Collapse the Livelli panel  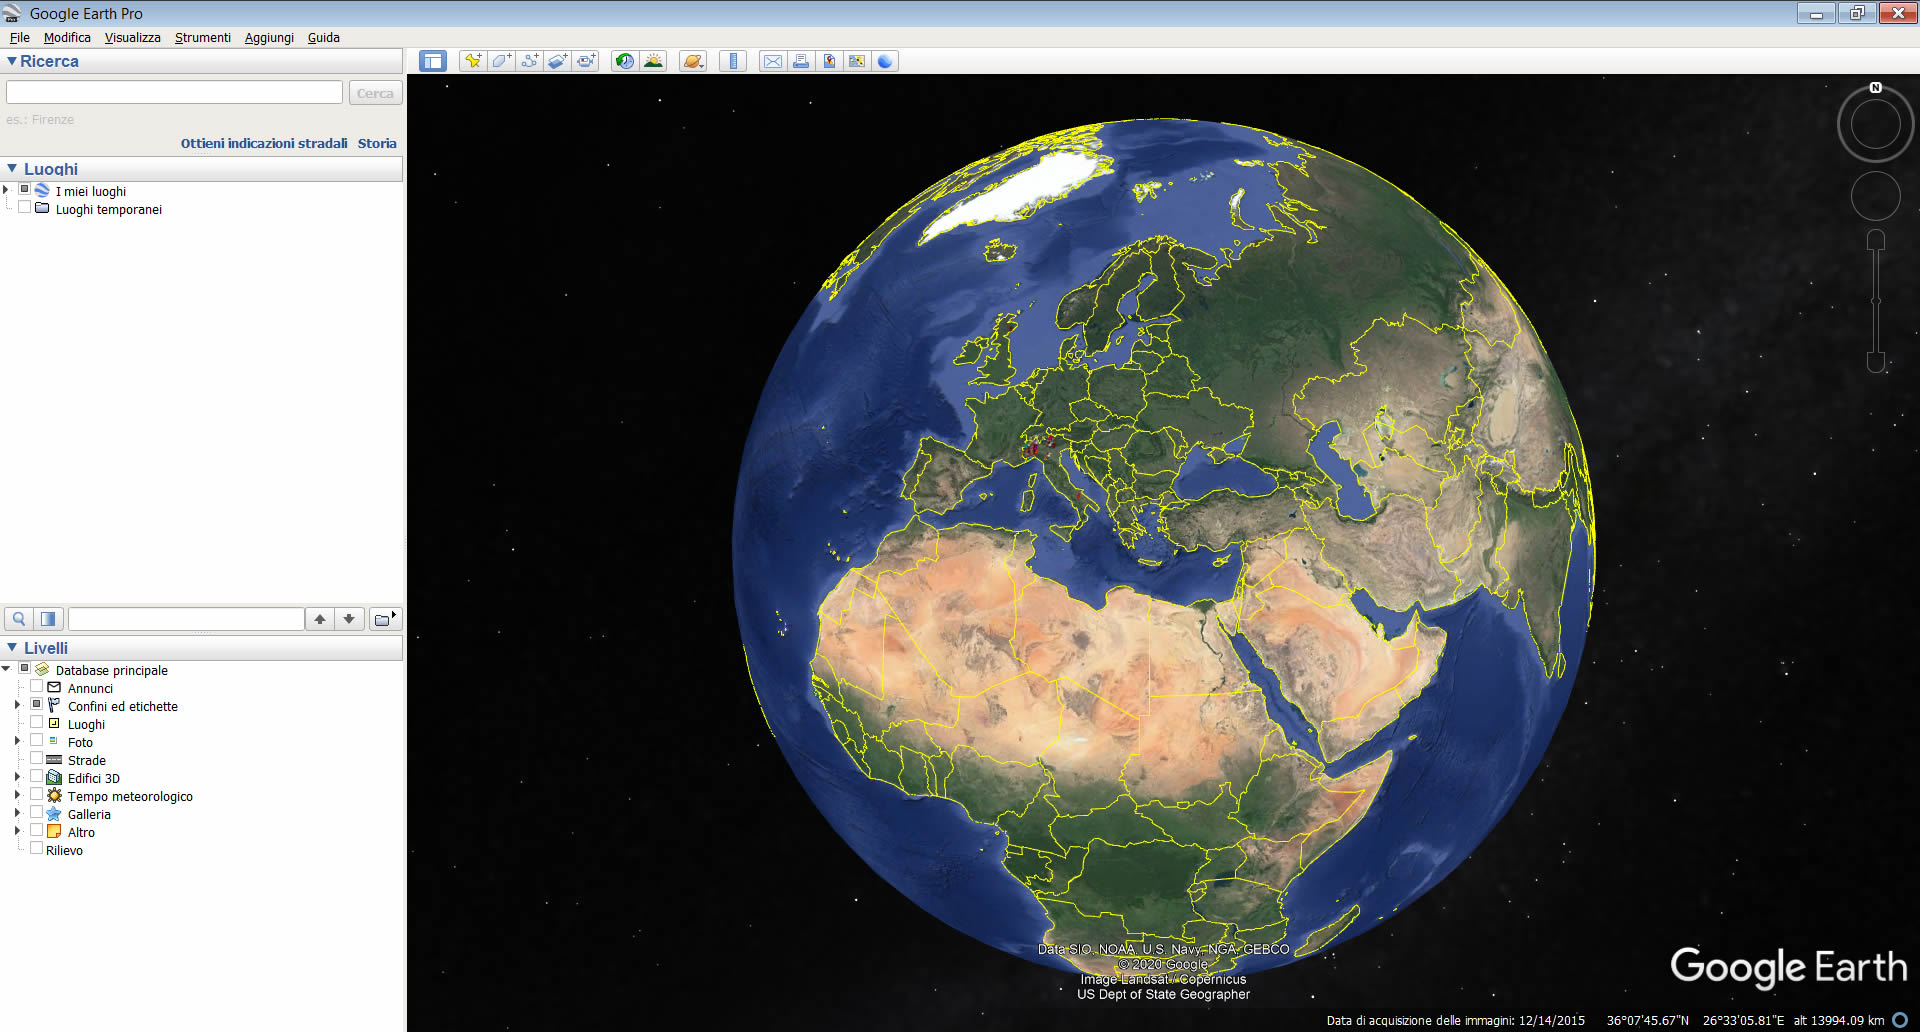coord(12,648)
